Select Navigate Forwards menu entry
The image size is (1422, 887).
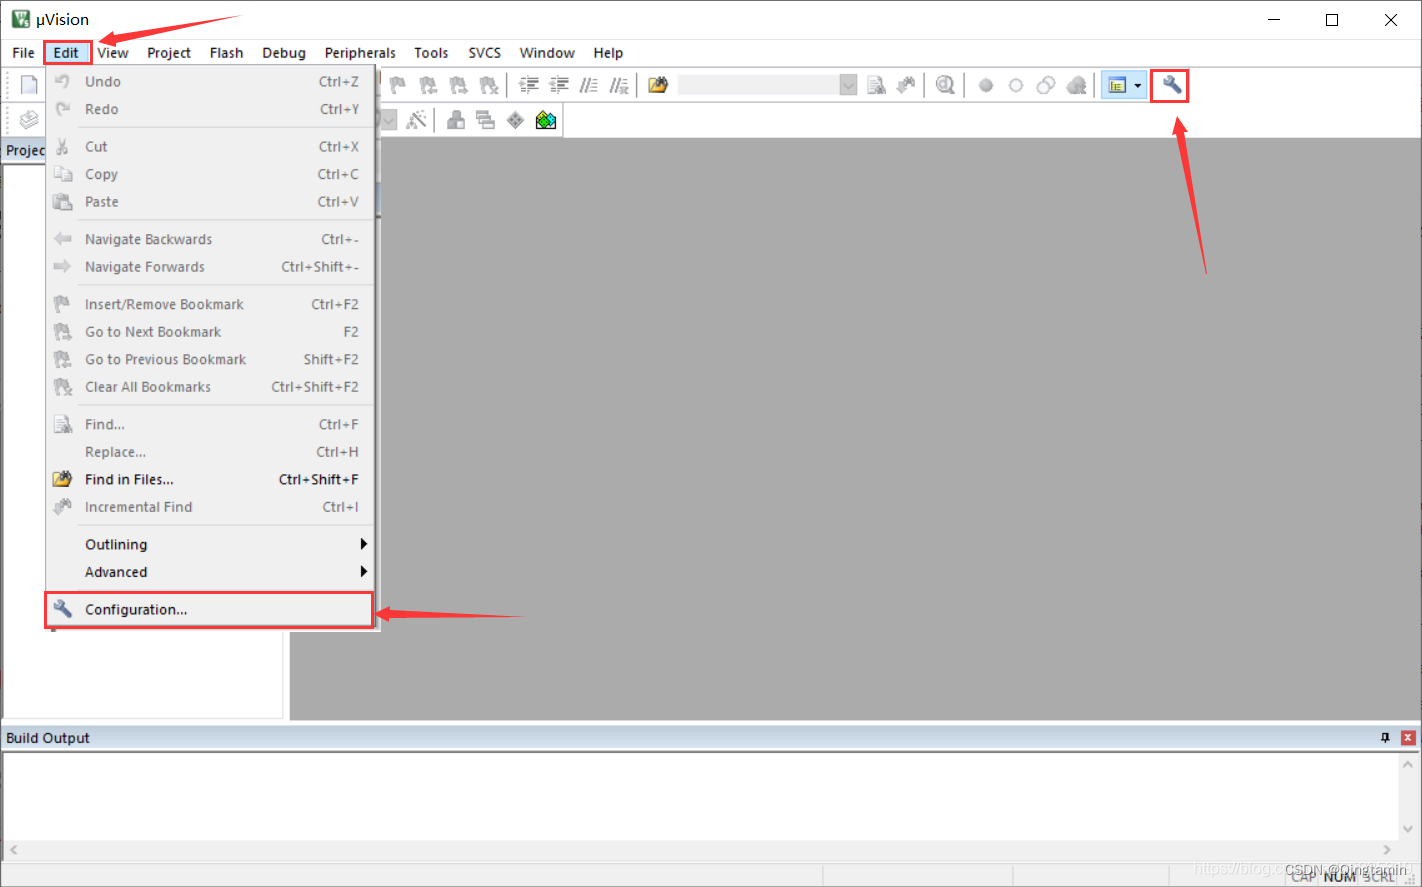click(x=210, y=267)
